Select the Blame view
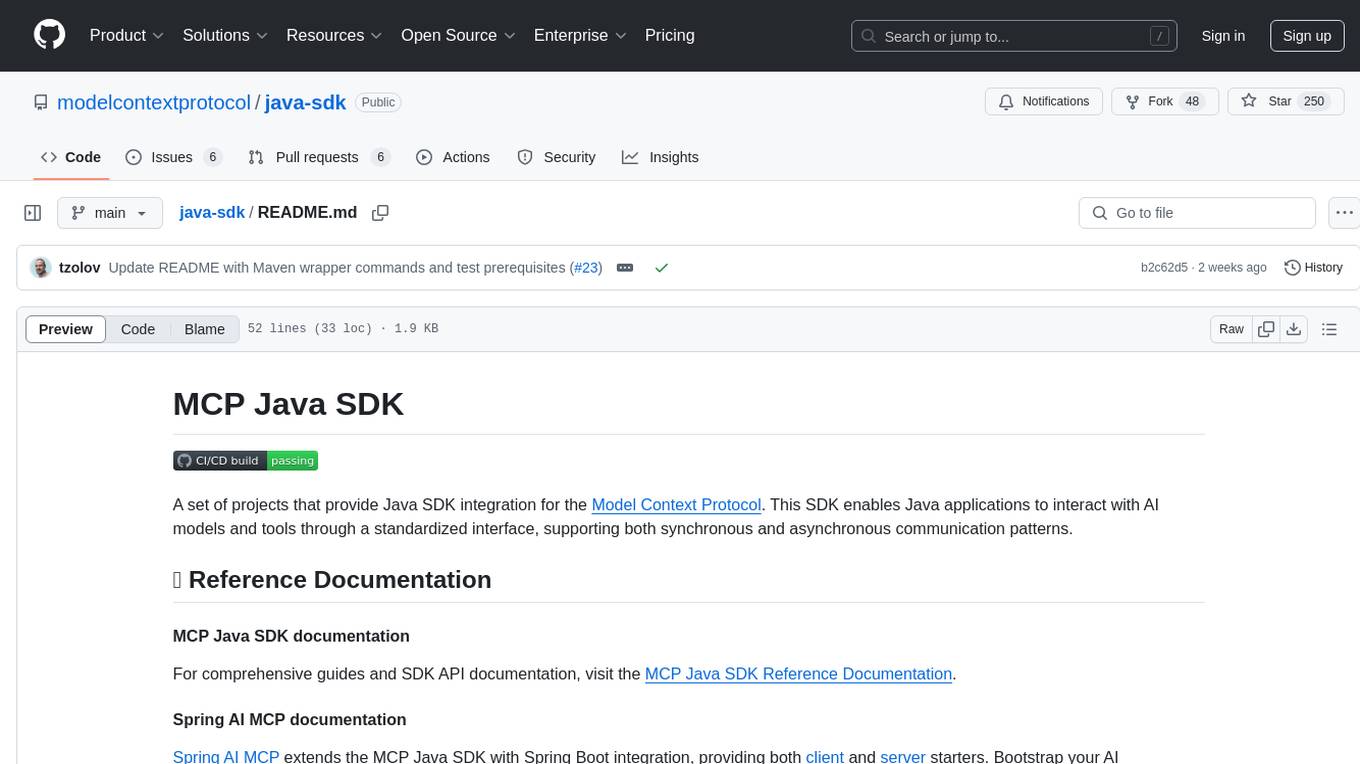Image resolution: width=1360 pixels, height=764 pixels. coord(205,329)
